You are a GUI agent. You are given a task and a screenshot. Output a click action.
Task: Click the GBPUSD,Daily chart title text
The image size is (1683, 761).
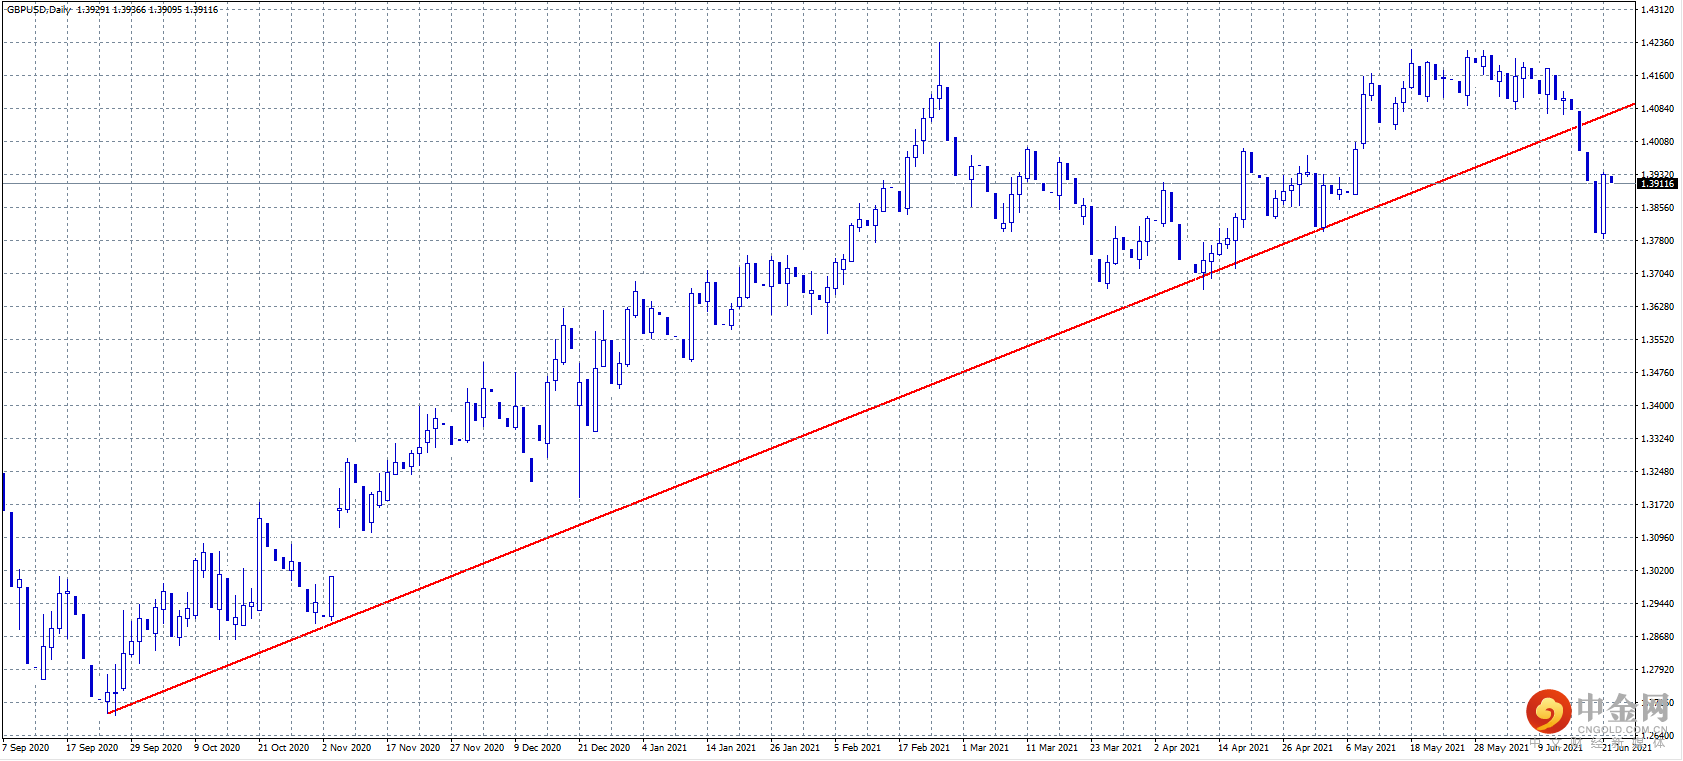click(39, 9)
